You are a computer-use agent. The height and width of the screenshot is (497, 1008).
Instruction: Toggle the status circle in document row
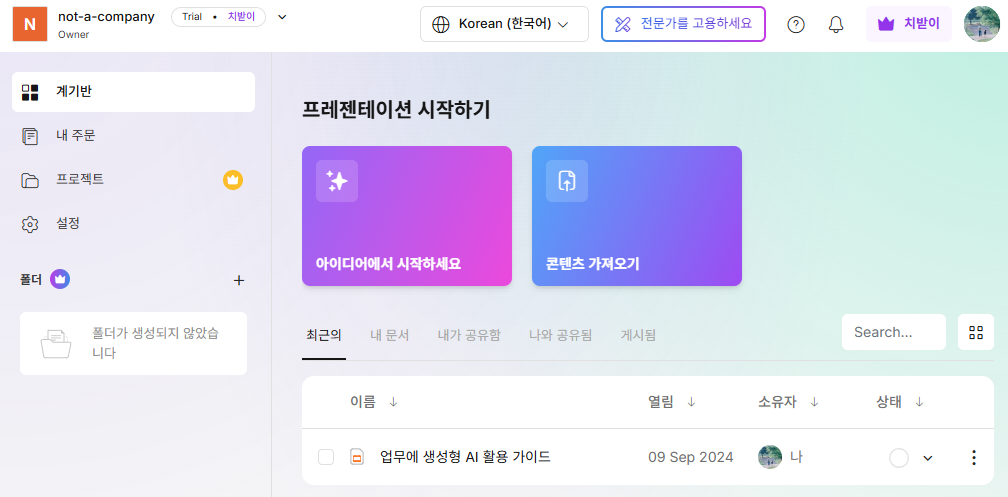(899, 457)
